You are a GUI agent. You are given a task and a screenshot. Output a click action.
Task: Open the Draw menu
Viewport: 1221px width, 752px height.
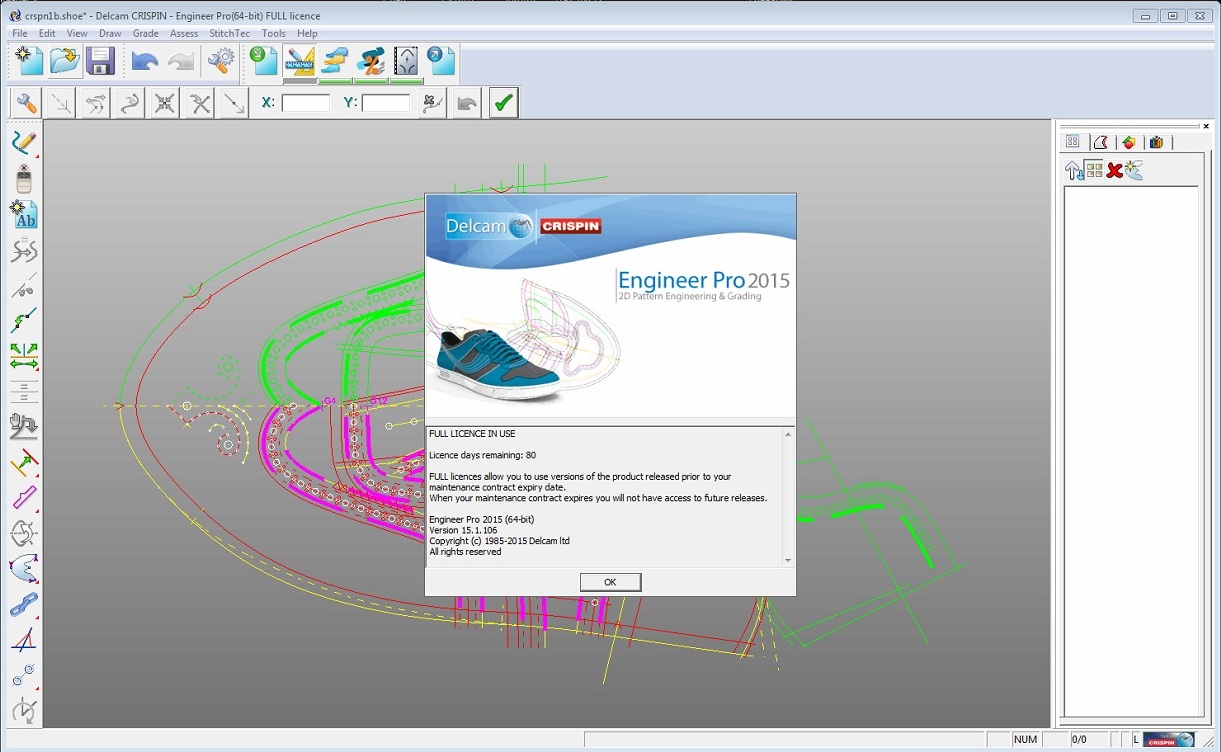coord(110,33)
